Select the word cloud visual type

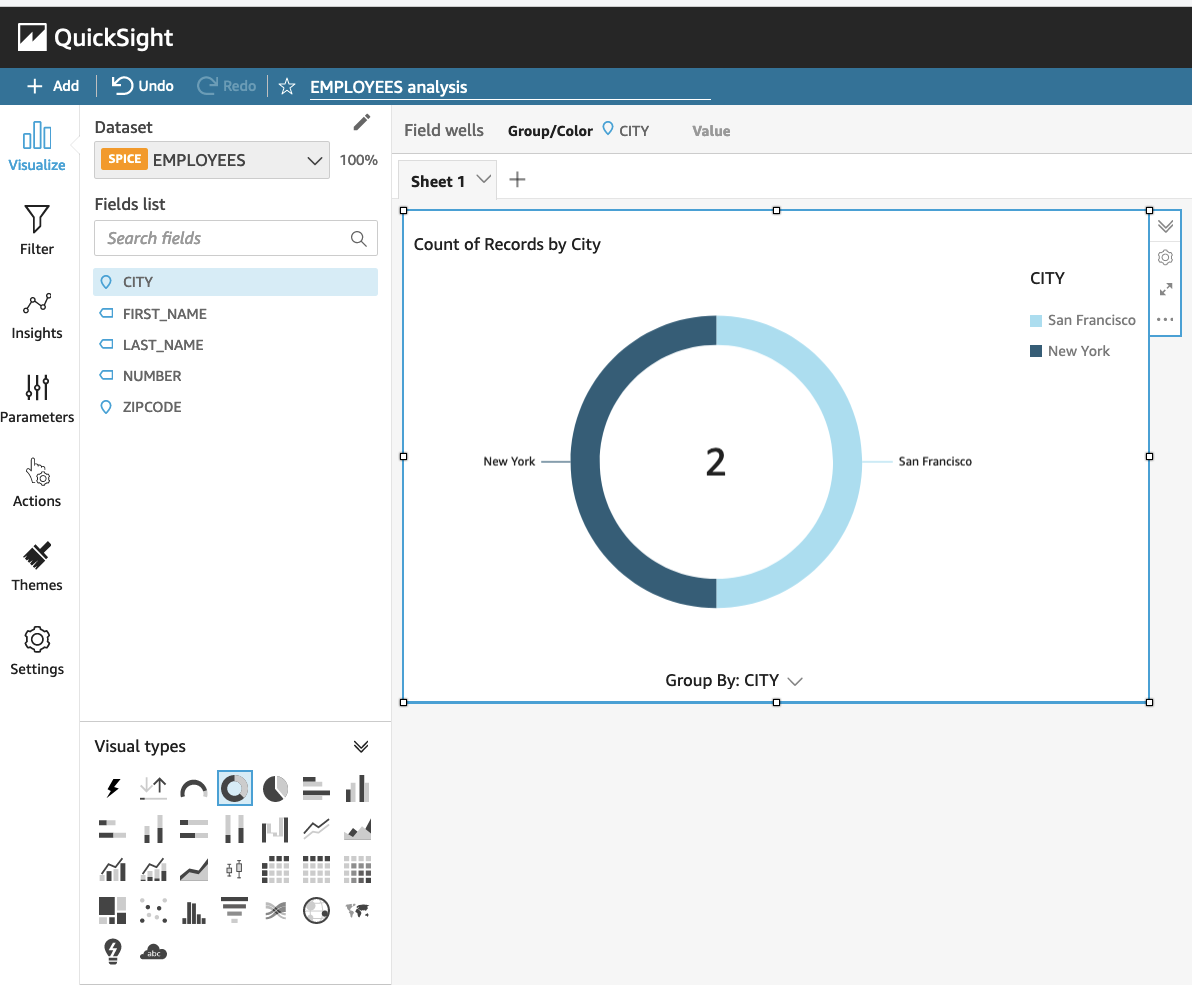[154, 952]
